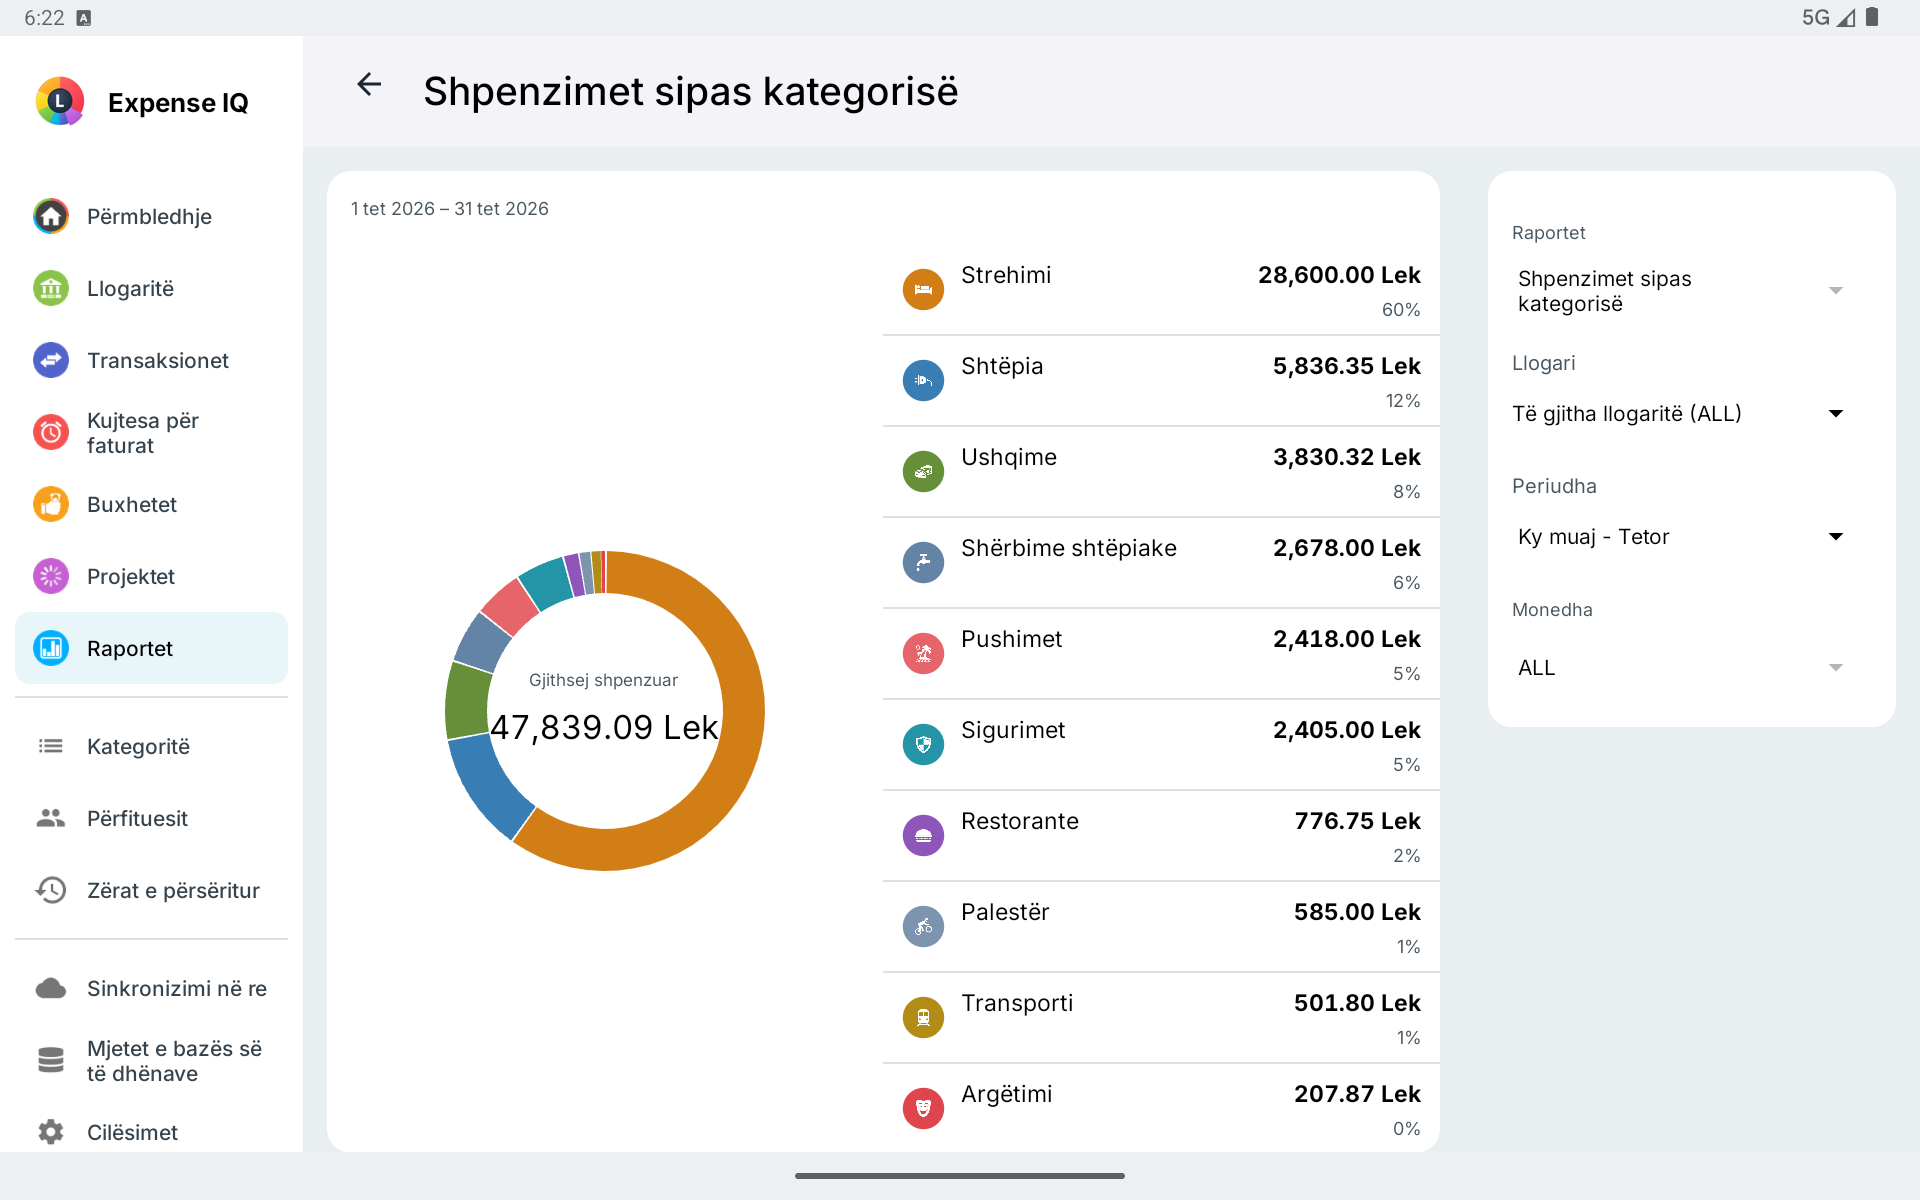1920x1200 pixels.
Task: Click the database tools icon
Action: pyautogui.click(x=51, y=1060)
